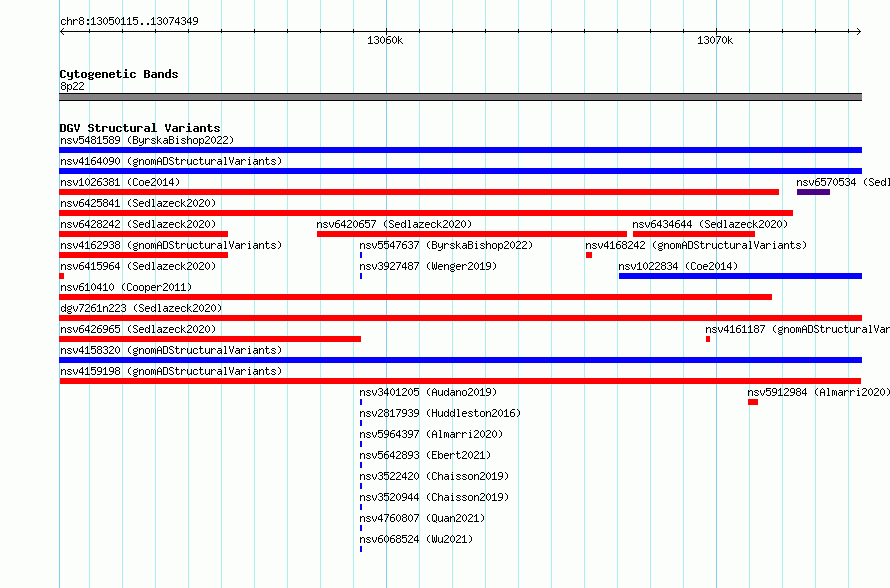
Task: Open the nsv4164090 gnomADStructuralVariants label
Action: coord(171,161)
